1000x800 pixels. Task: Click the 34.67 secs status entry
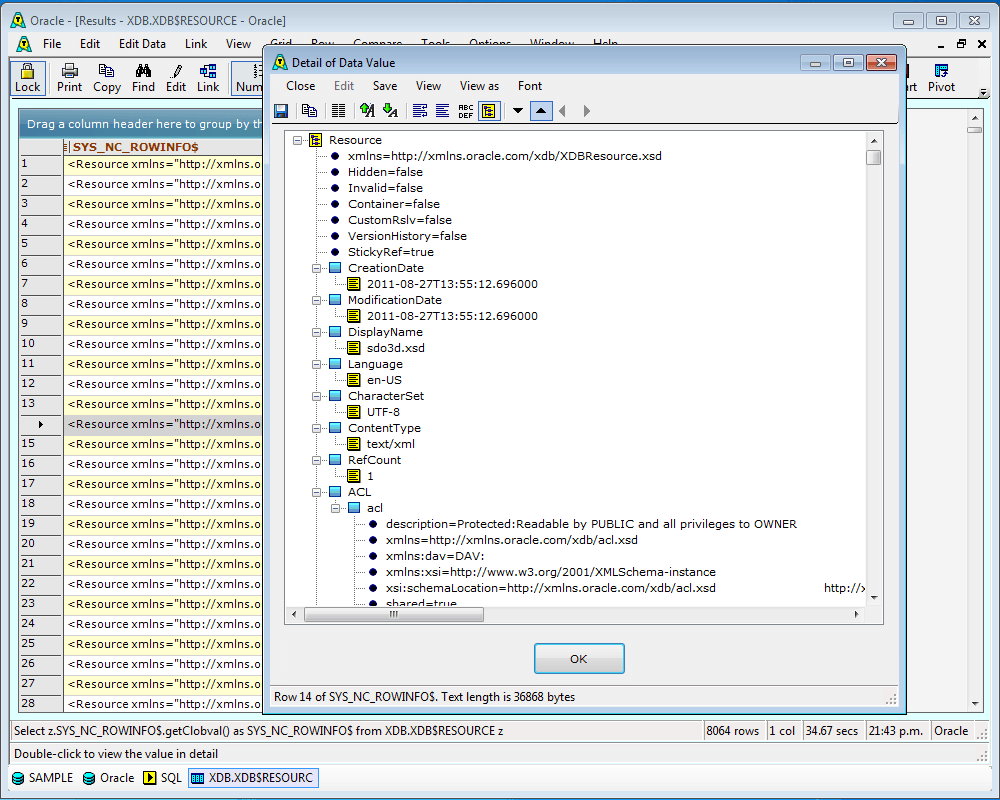832,731
